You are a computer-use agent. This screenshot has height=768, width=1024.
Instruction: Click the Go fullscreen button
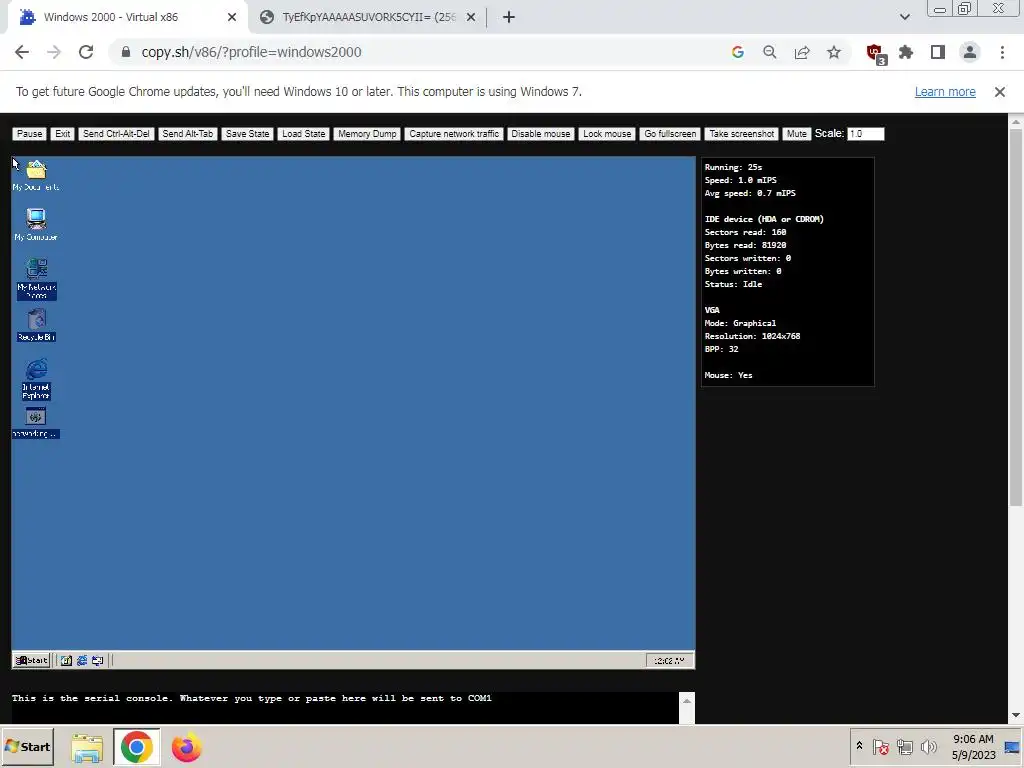click(670, 134)
